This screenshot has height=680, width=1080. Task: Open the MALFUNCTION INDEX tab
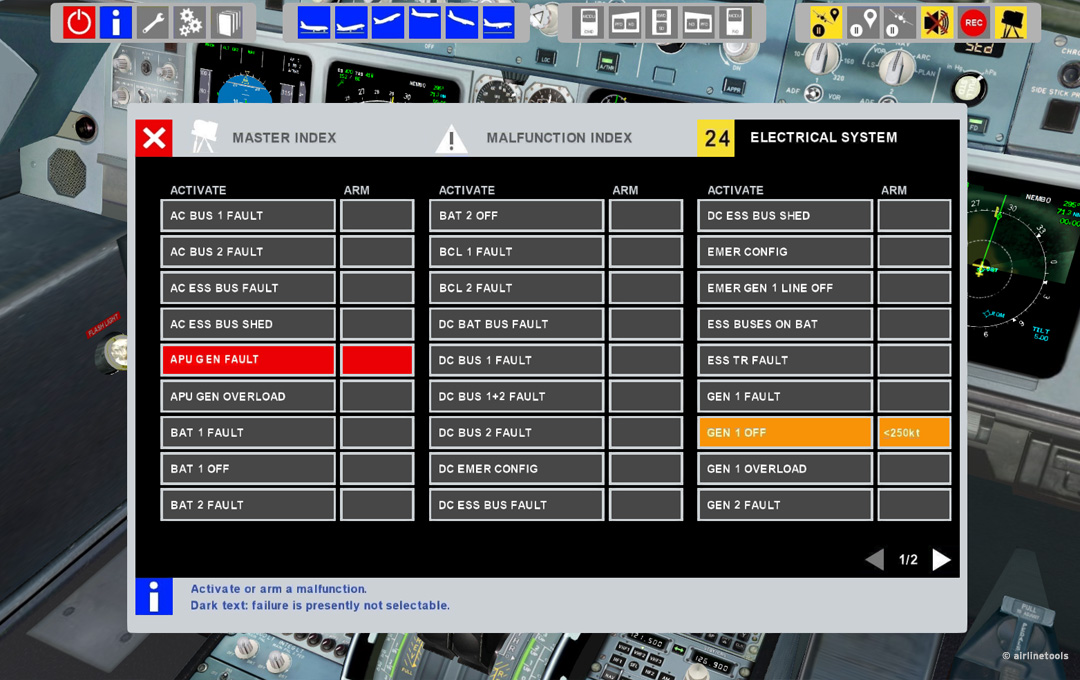[559, 138]
